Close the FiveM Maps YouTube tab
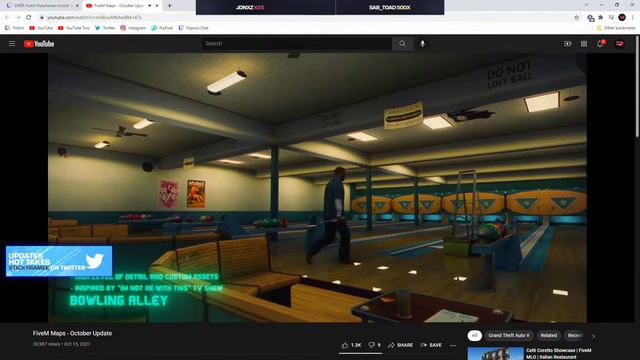Viewport: 640px width, 360px height. click(157, 6)
